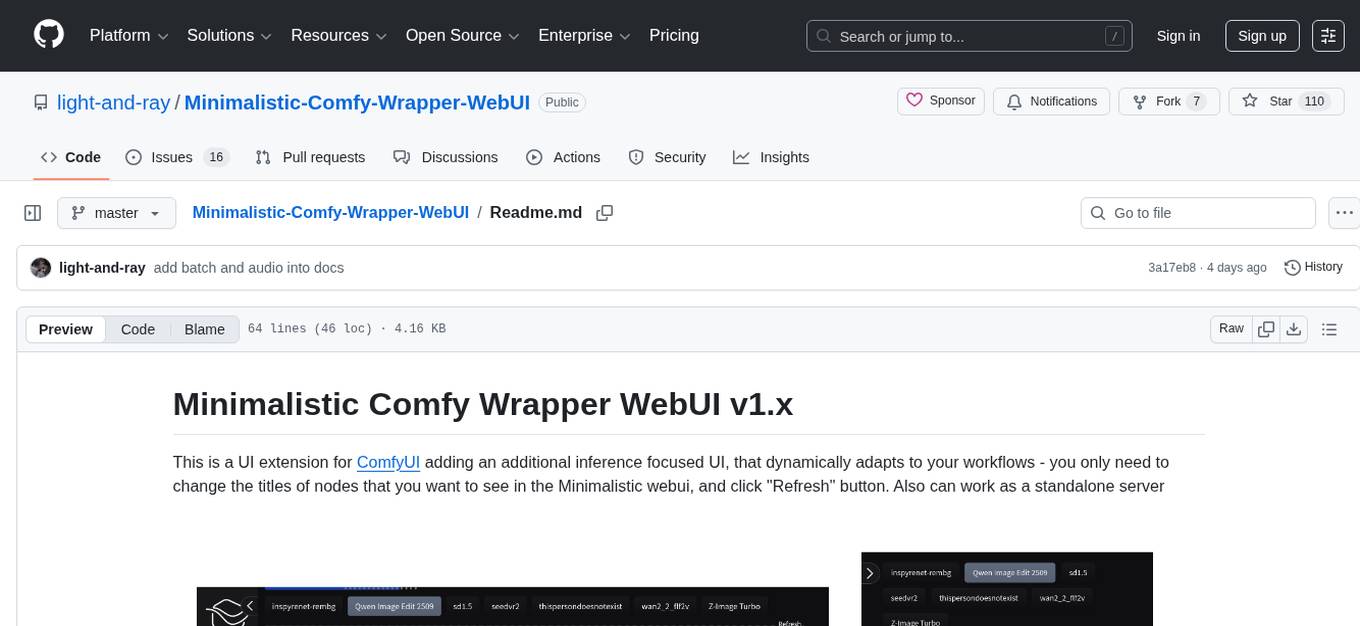The image size is (1360, 626).
Task: Click the Go to file search box
Action: 1197,213
